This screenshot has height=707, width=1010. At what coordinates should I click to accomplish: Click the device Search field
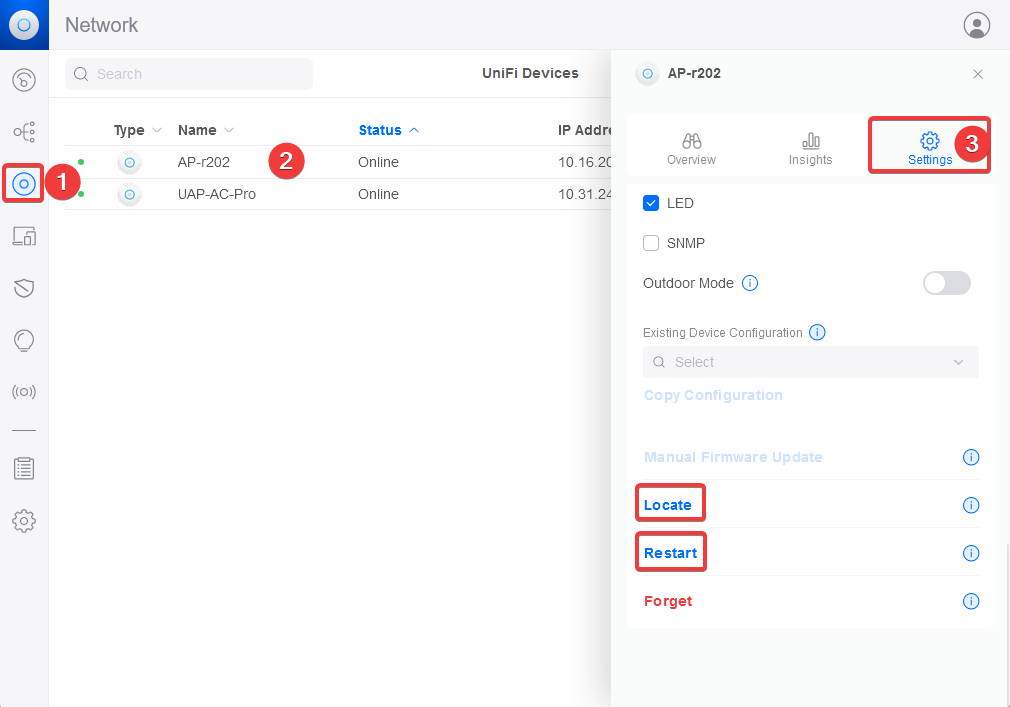[x=189, y=74]
